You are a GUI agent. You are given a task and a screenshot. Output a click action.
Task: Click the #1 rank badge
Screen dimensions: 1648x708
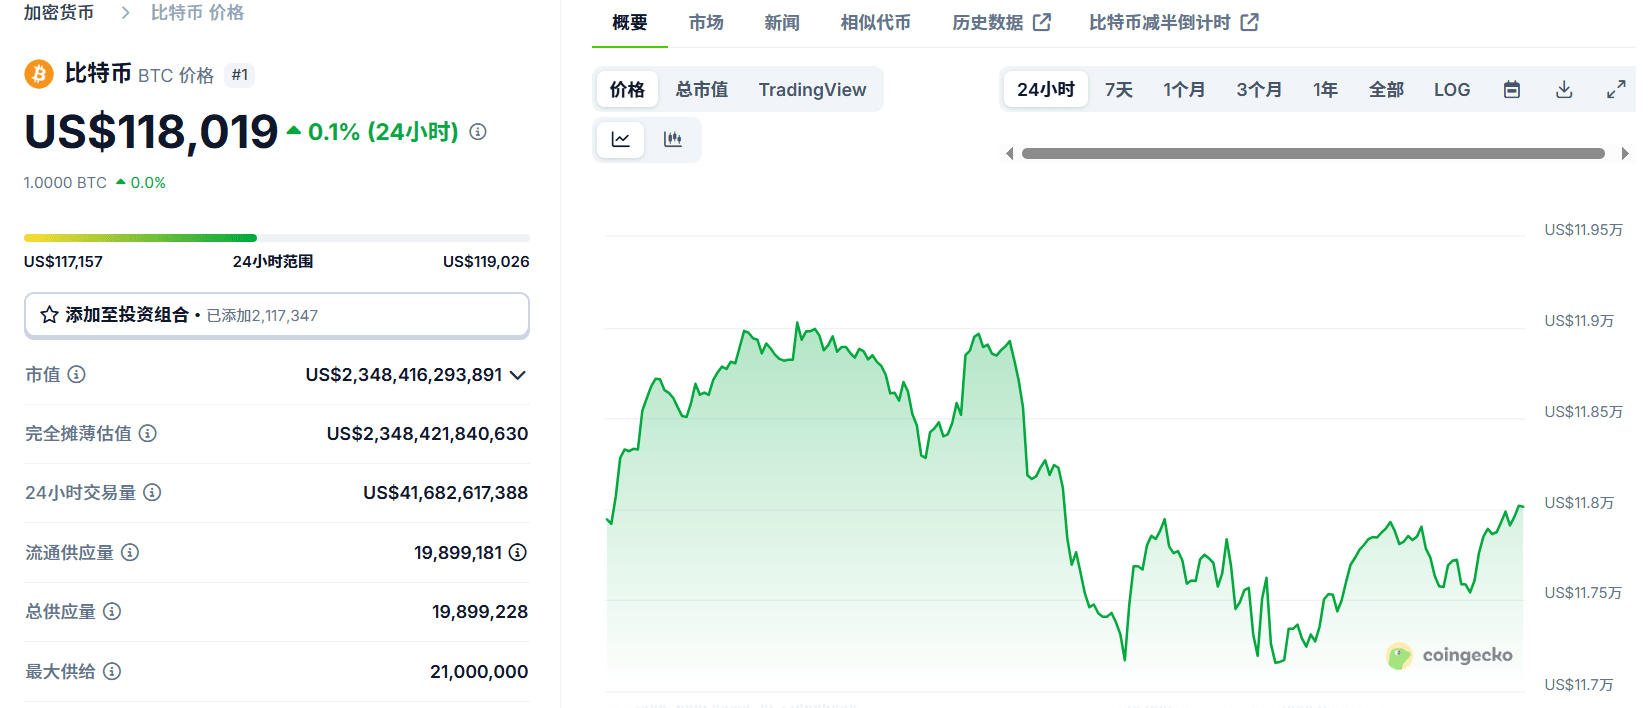pos(240,75)
